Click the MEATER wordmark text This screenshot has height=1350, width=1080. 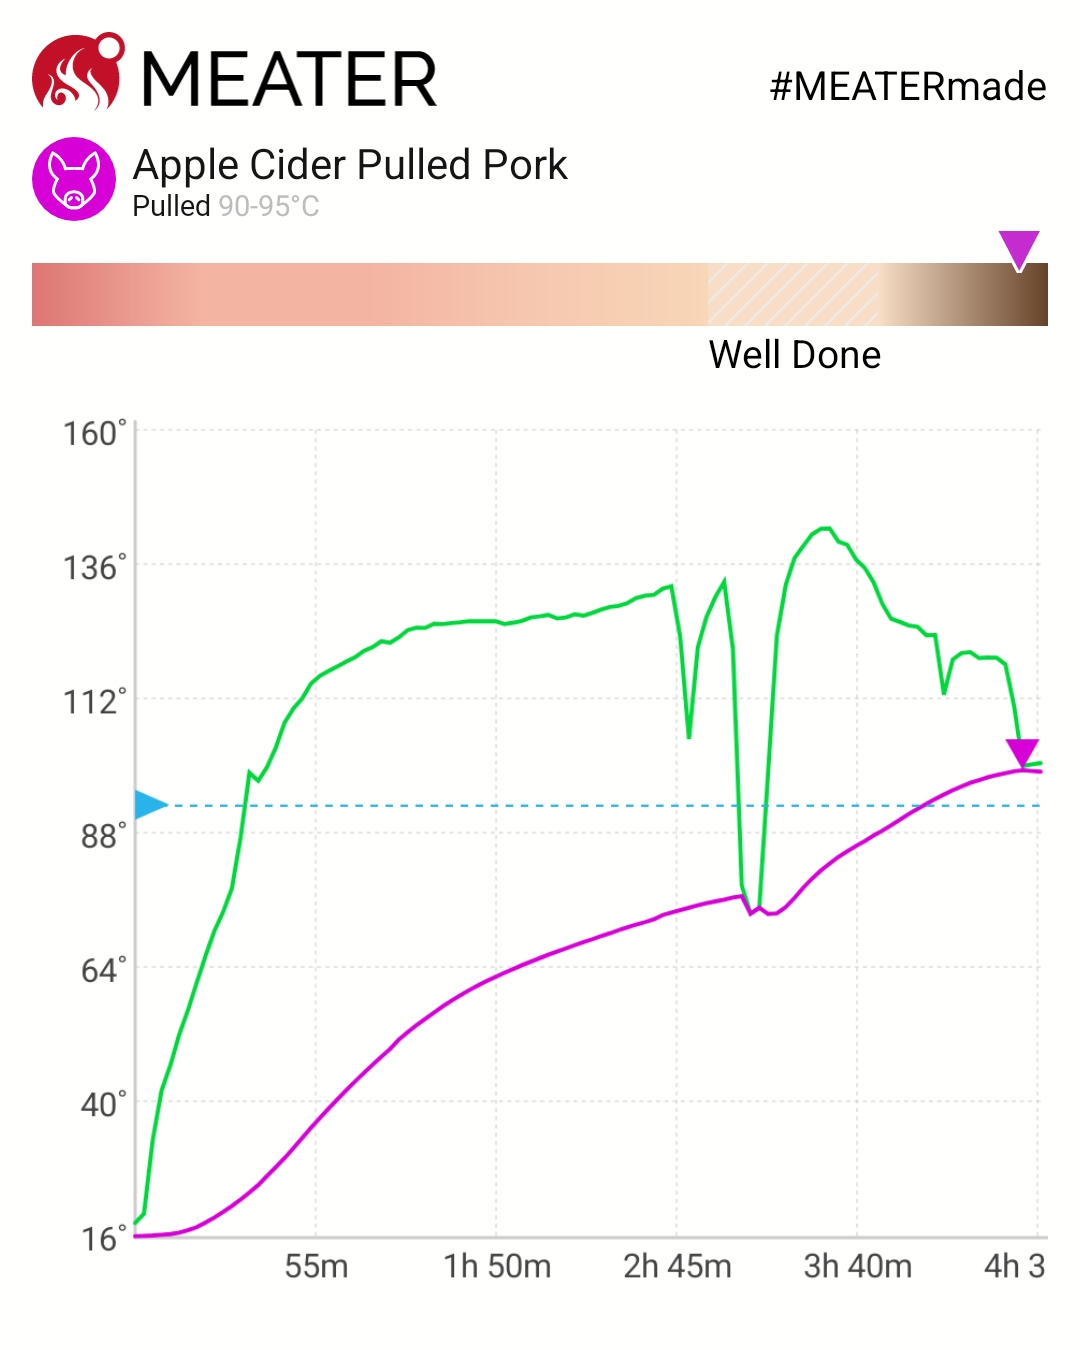click(x=290, y=80)
